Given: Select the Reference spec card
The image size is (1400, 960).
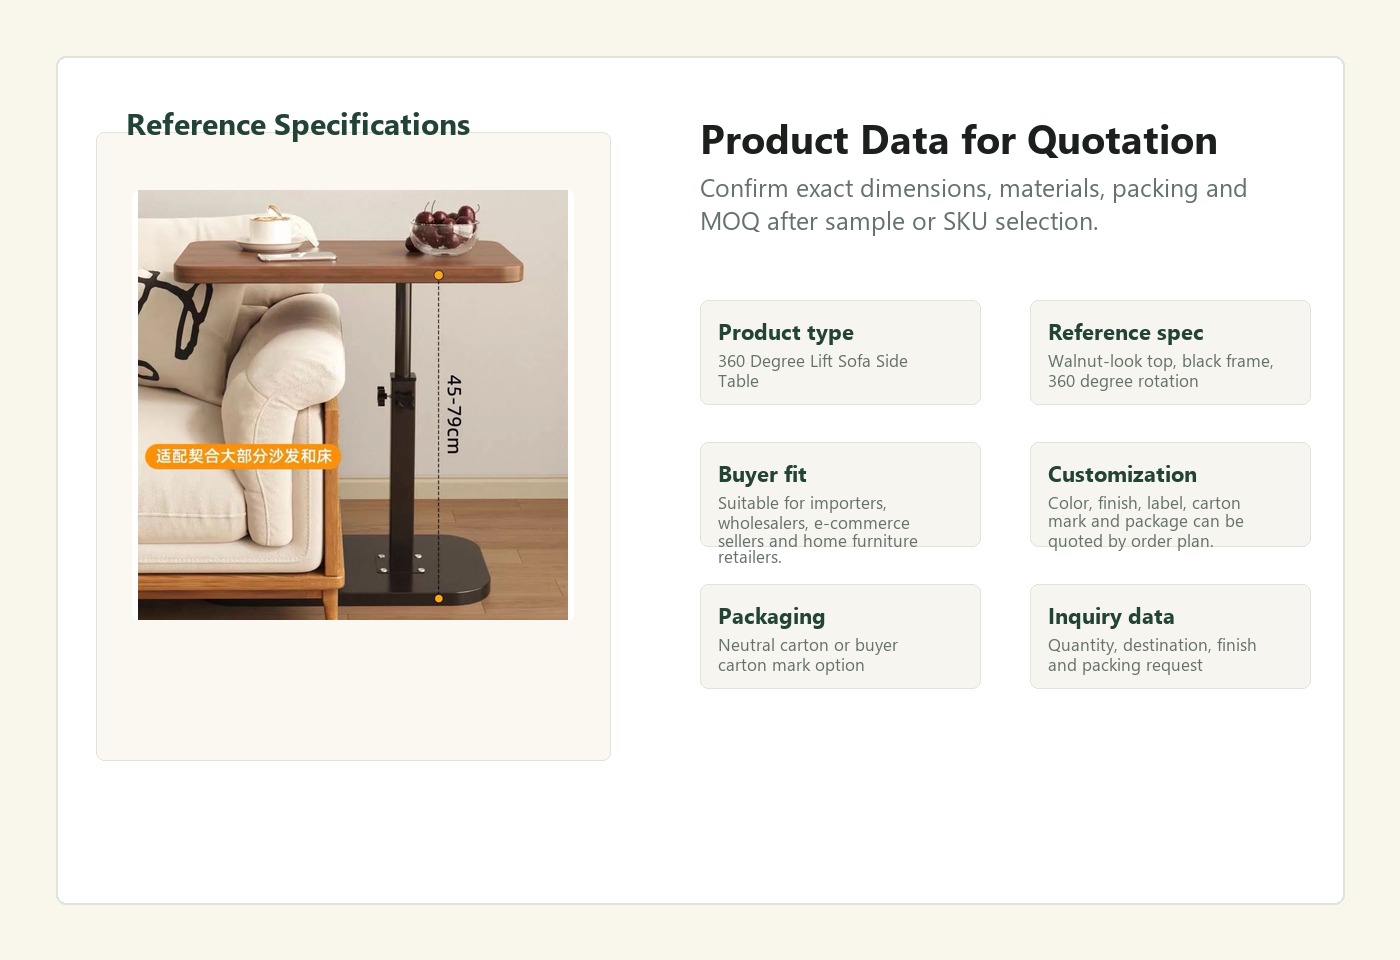Looking at the screenshot, I should [1170, 352].
